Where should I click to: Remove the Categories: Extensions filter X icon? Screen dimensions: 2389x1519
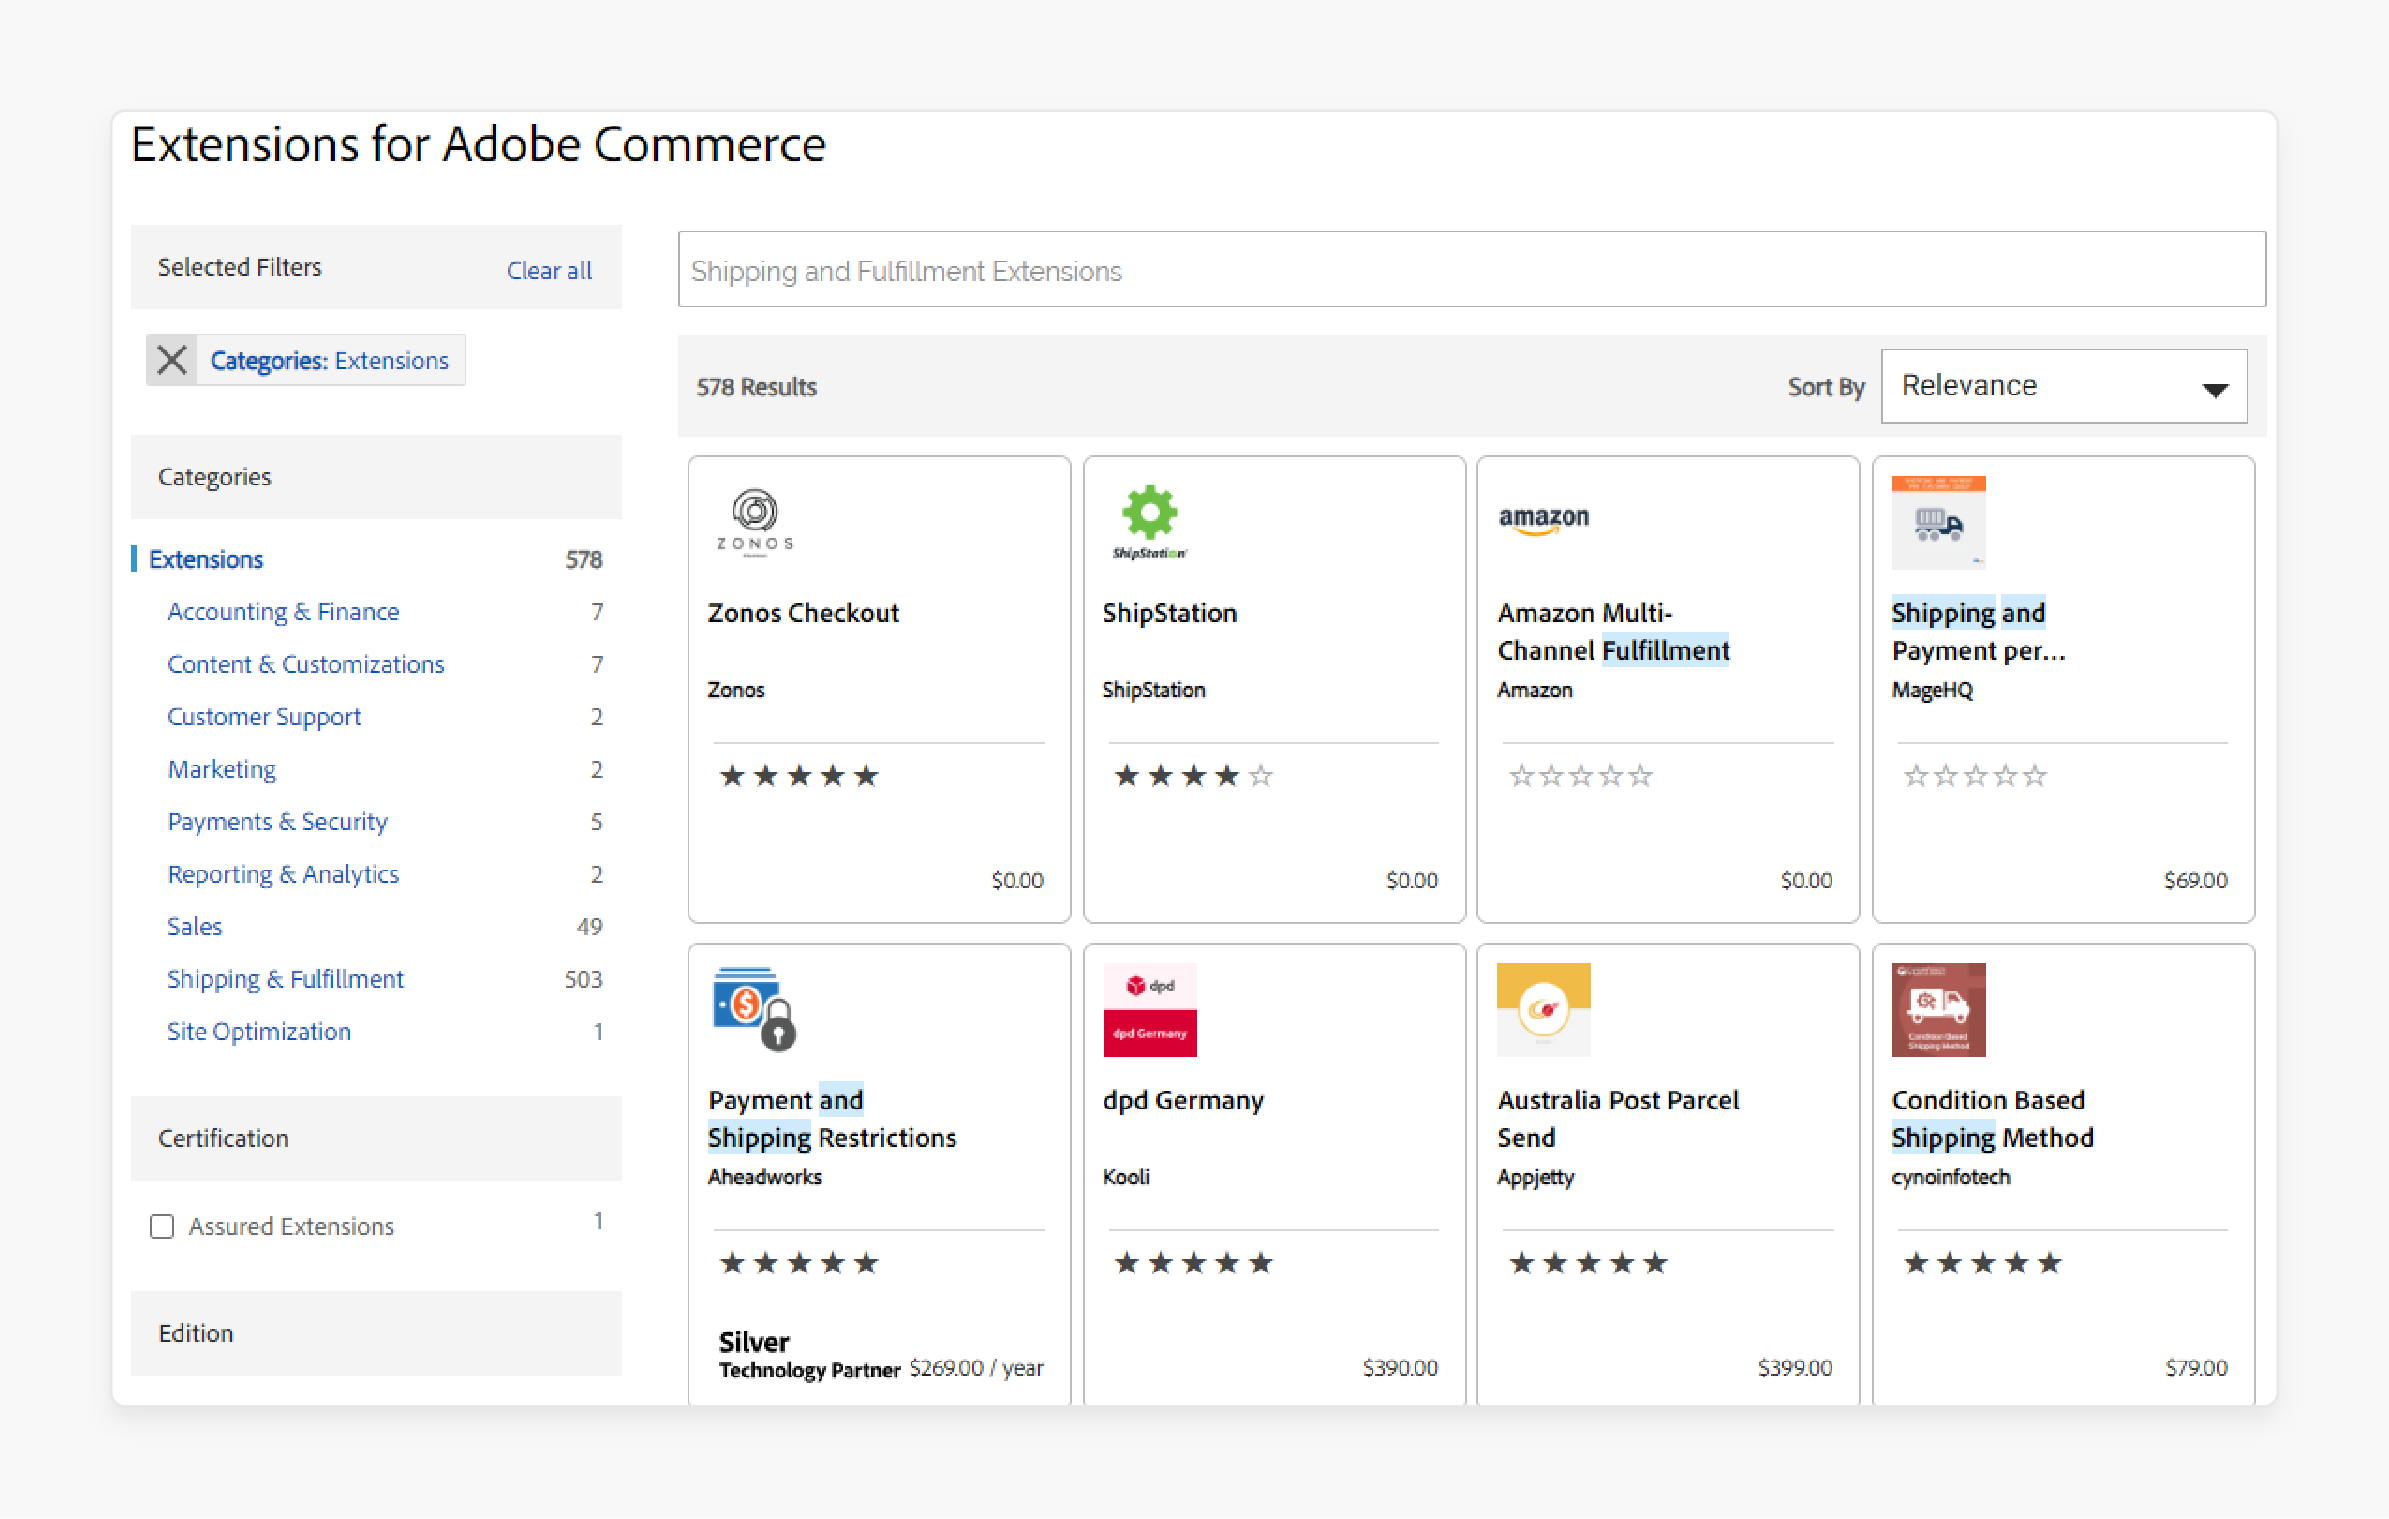tap(172, 360)
